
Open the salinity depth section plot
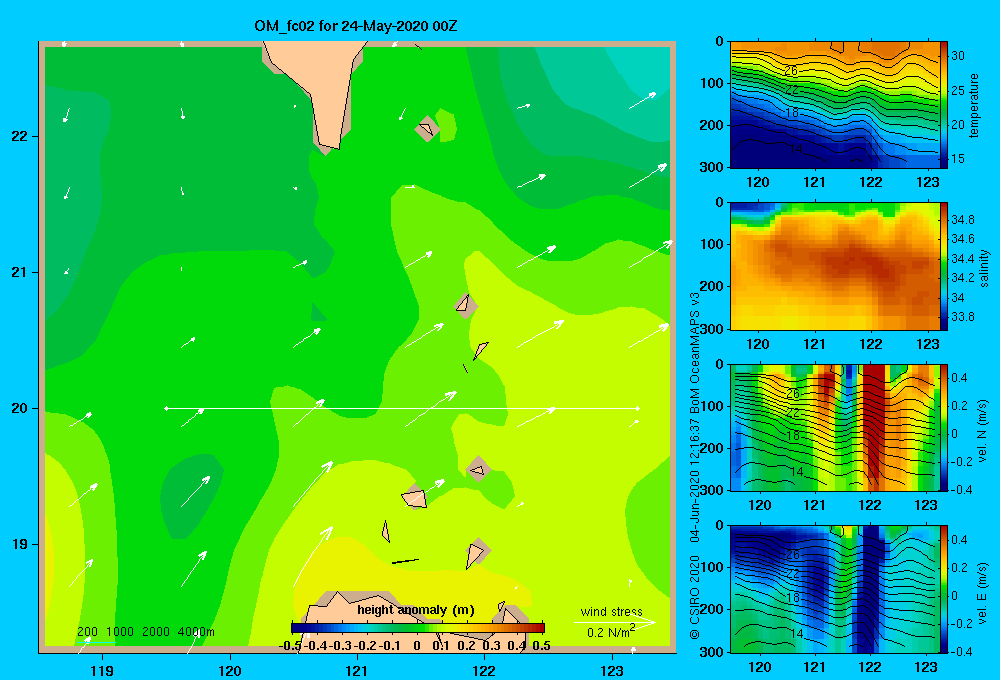tap(835, 266)
